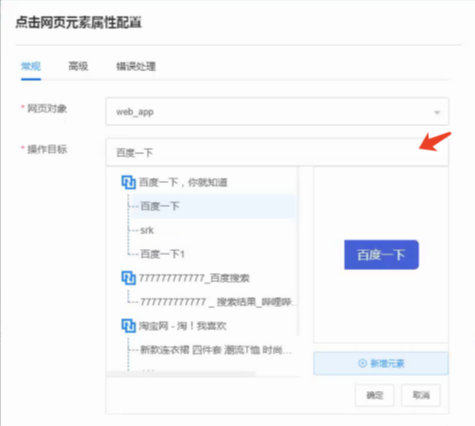
Task: Switch to the 常规 tab
Action: coord(31,66)
